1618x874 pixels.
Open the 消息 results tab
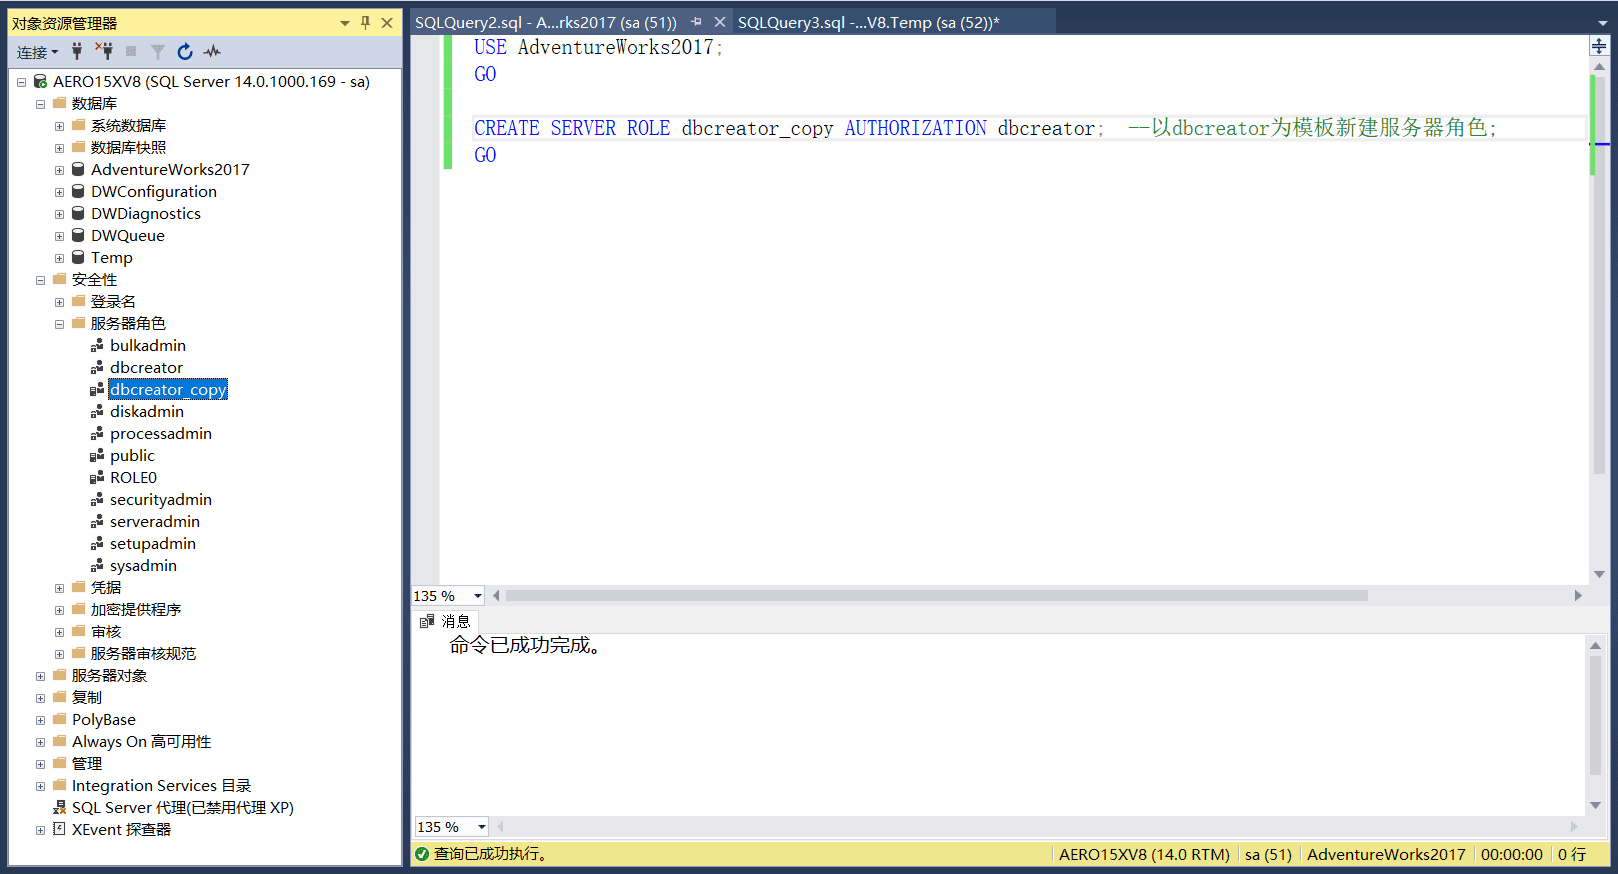click(x=445, y=621)
